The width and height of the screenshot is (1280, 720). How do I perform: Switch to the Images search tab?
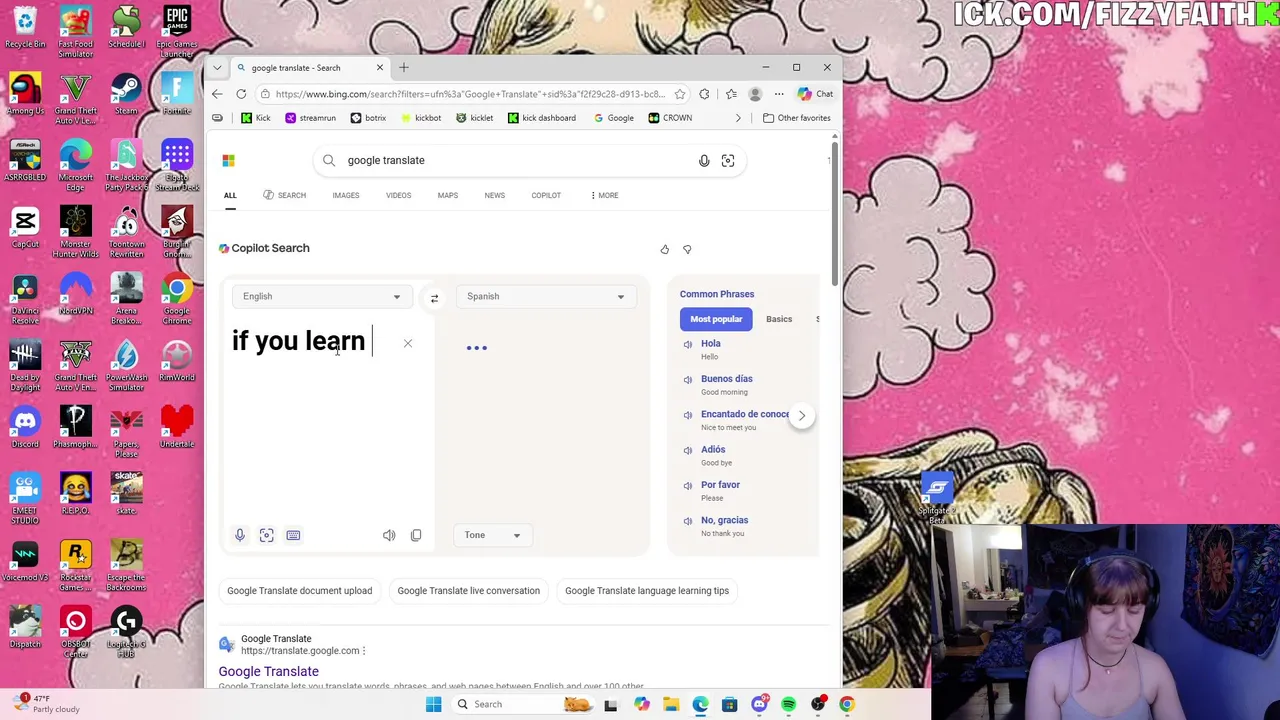[x=346, y=195]
